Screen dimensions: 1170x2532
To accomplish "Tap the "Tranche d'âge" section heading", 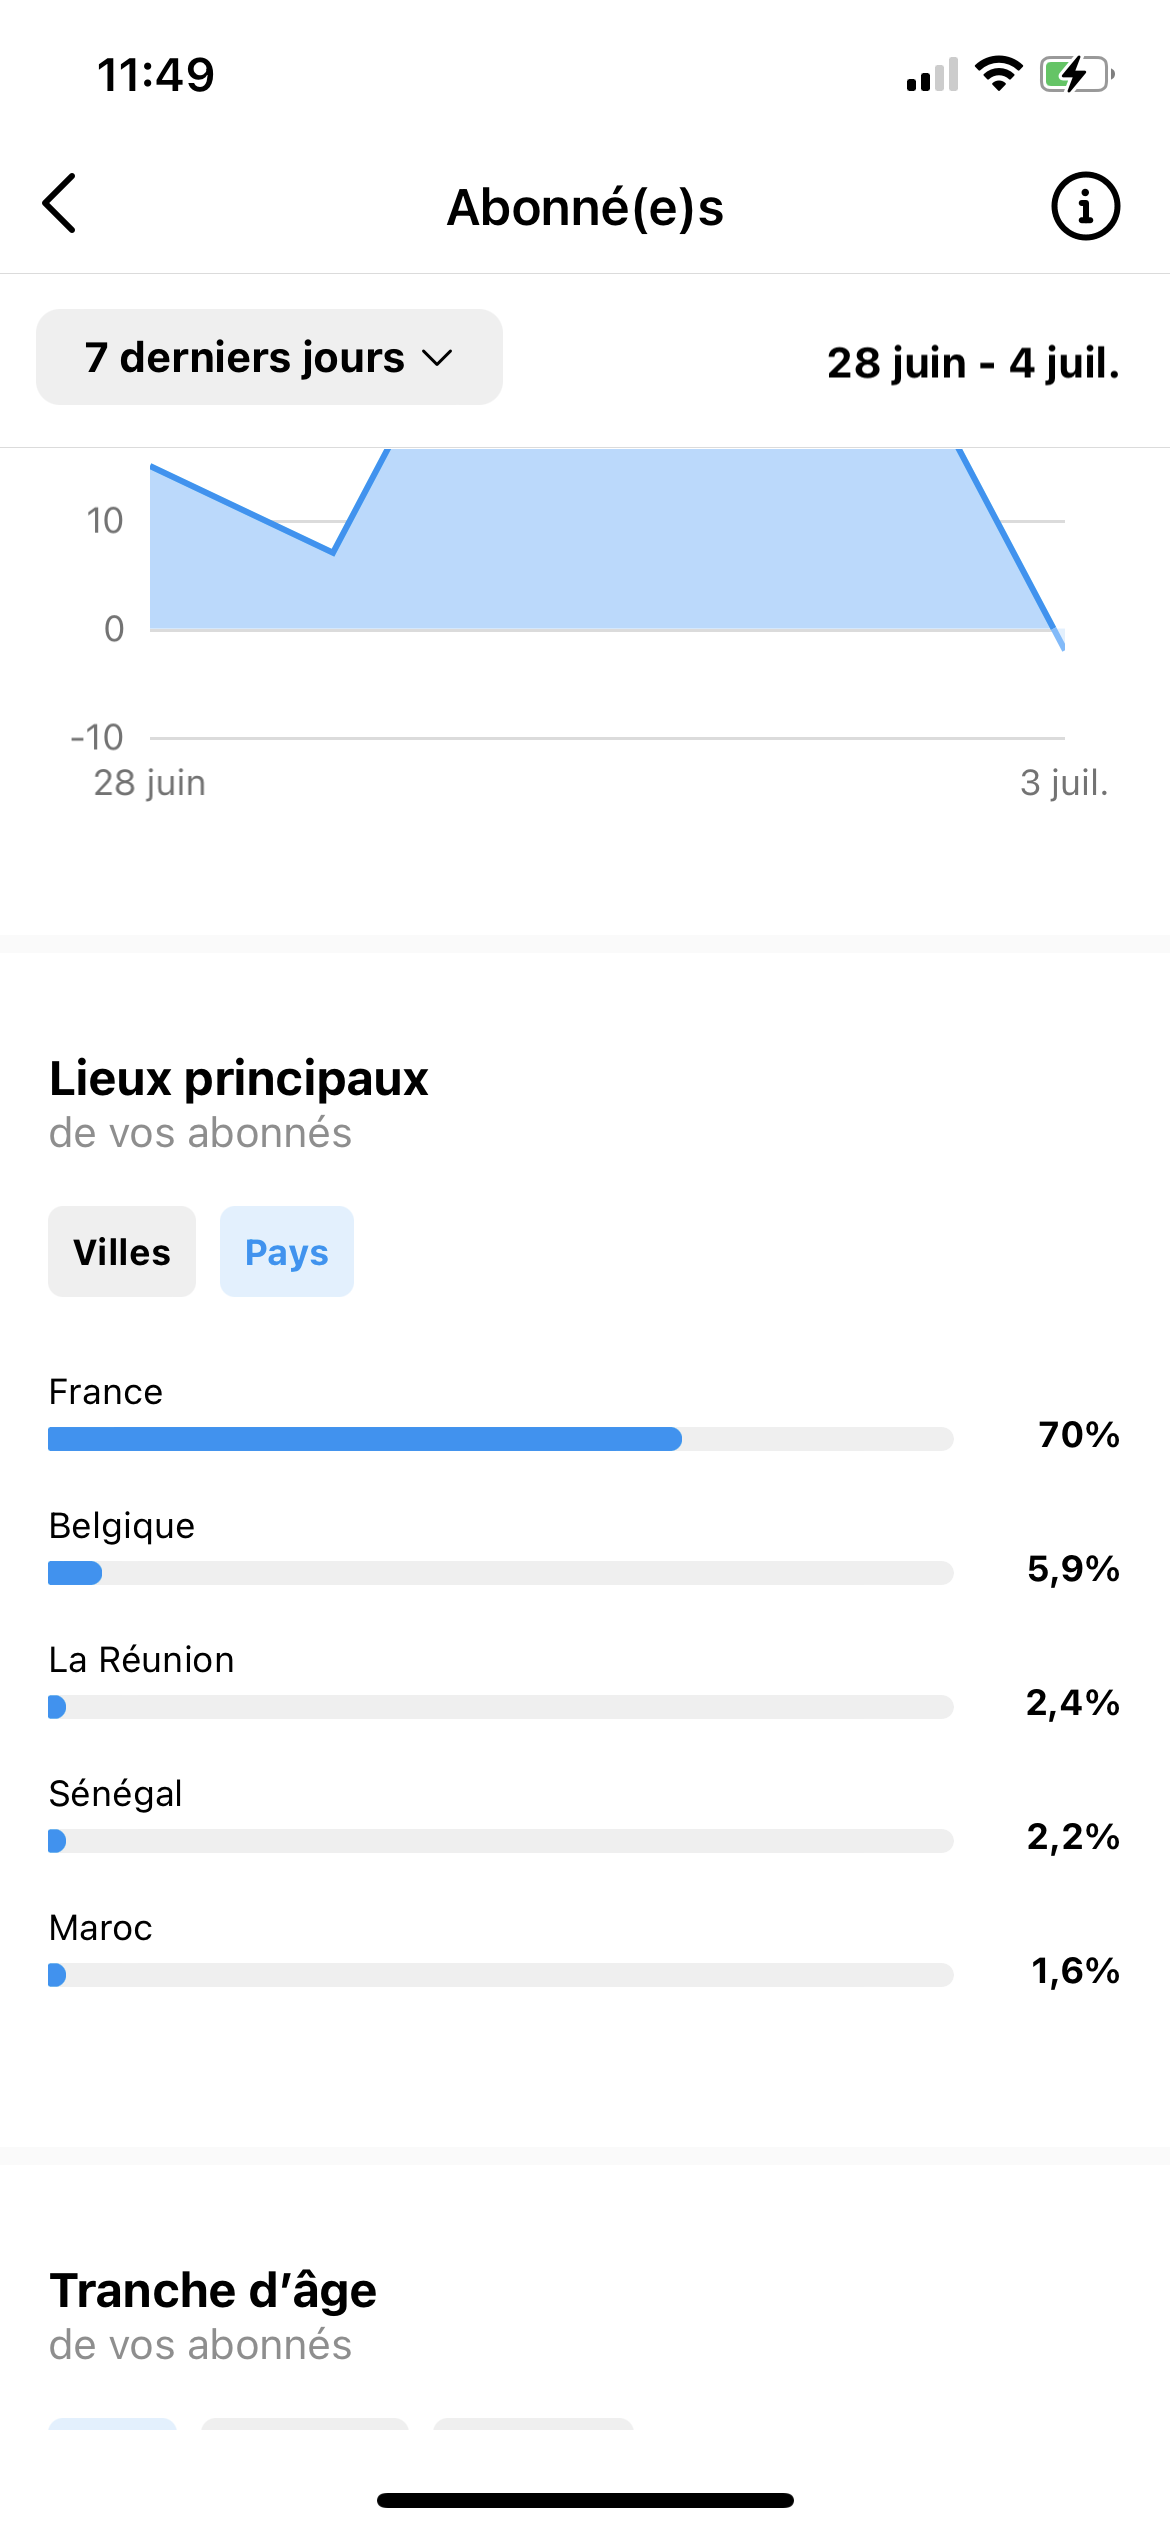I will 213,2290.
